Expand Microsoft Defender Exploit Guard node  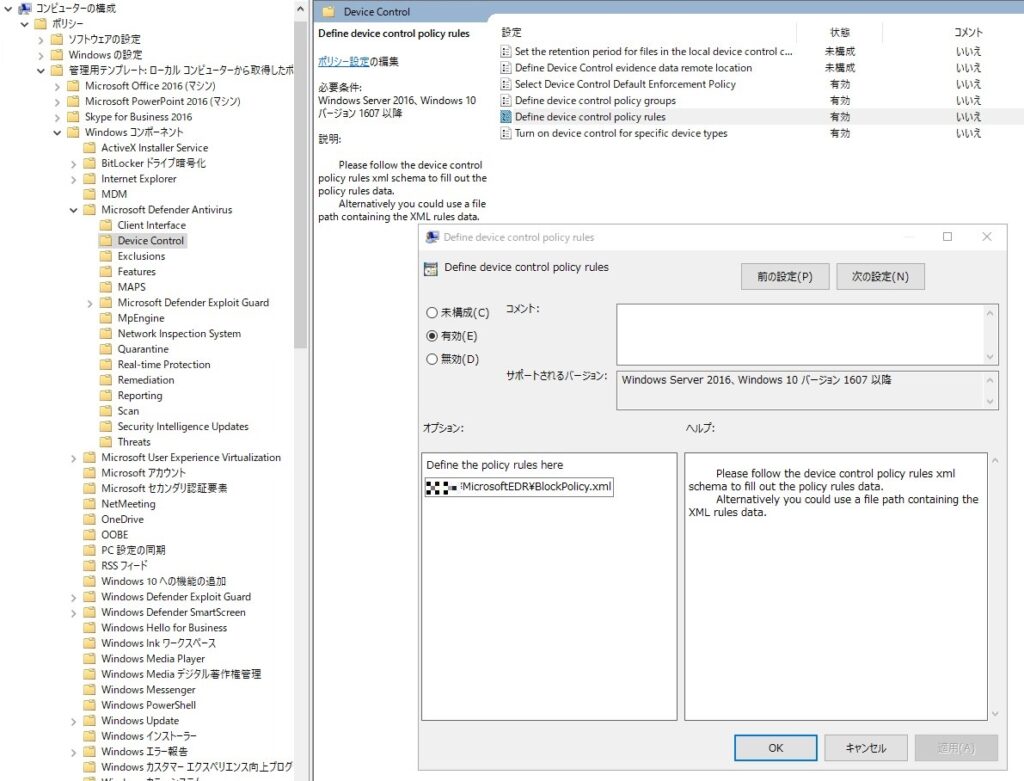pyautogui.click(x=90, y=302)
